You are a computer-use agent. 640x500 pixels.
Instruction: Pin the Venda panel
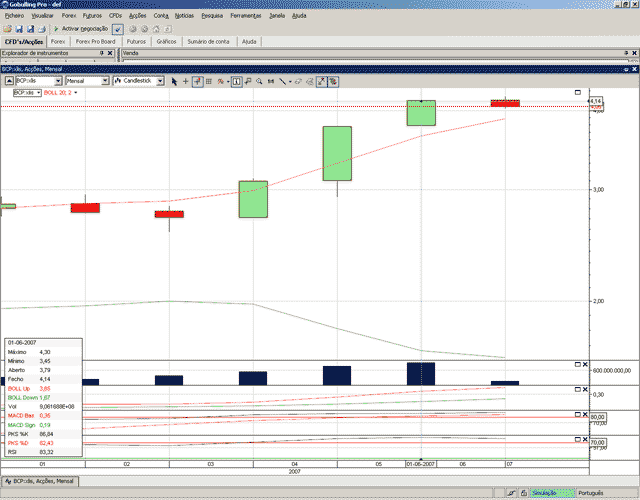[x=627, y=53]
